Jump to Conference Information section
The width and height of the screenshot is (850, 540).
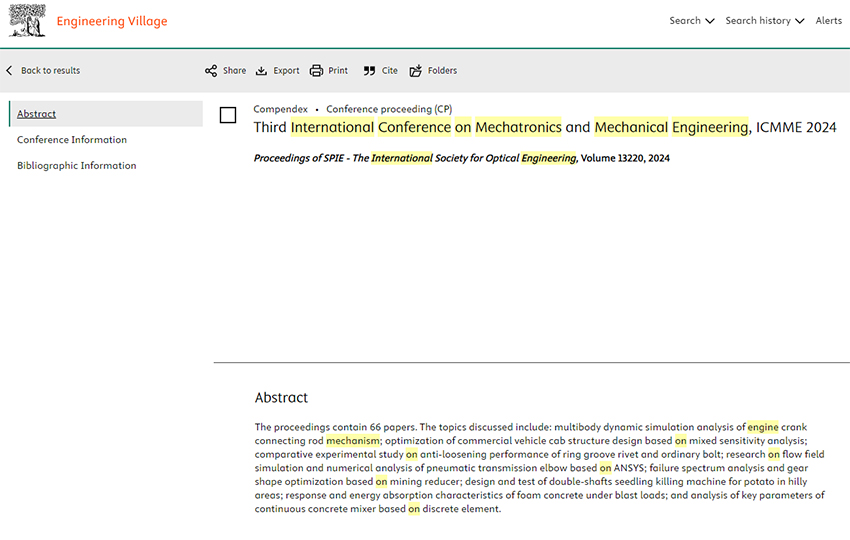click(72, 139)
